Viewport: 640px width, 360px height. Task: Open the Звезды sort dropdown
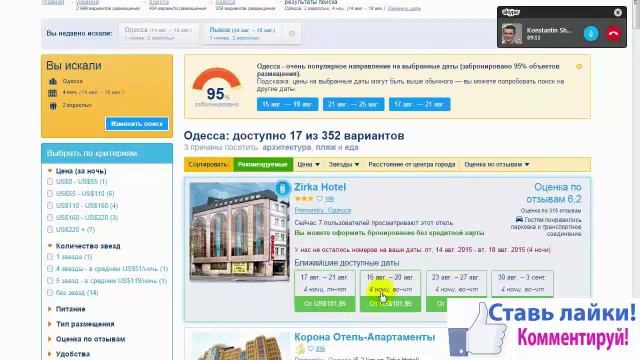coord(344,164)
